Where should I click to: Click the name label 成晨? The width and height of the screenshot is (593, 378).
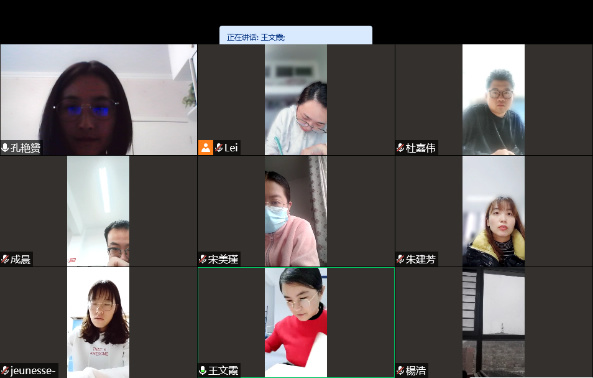click(20, 259)
